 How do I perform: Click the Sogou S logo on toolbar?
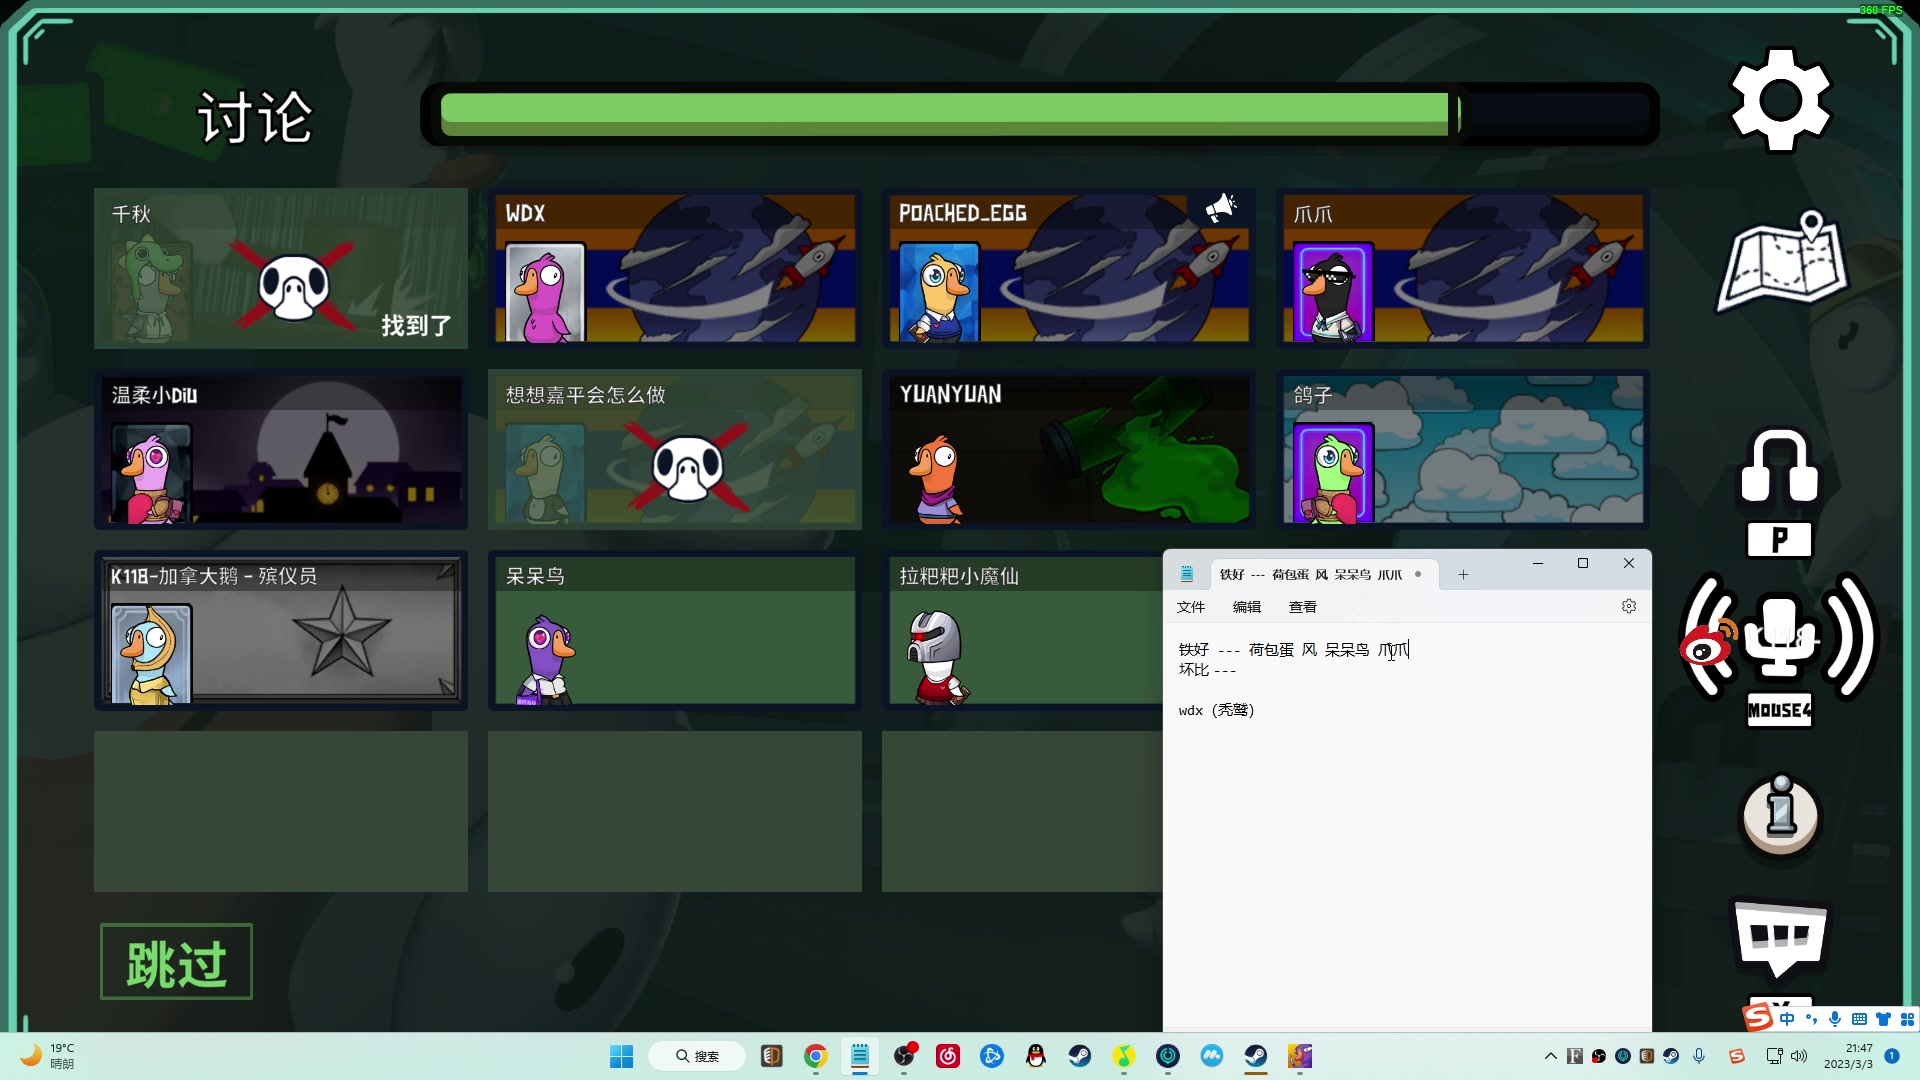coord(1758,1018)
